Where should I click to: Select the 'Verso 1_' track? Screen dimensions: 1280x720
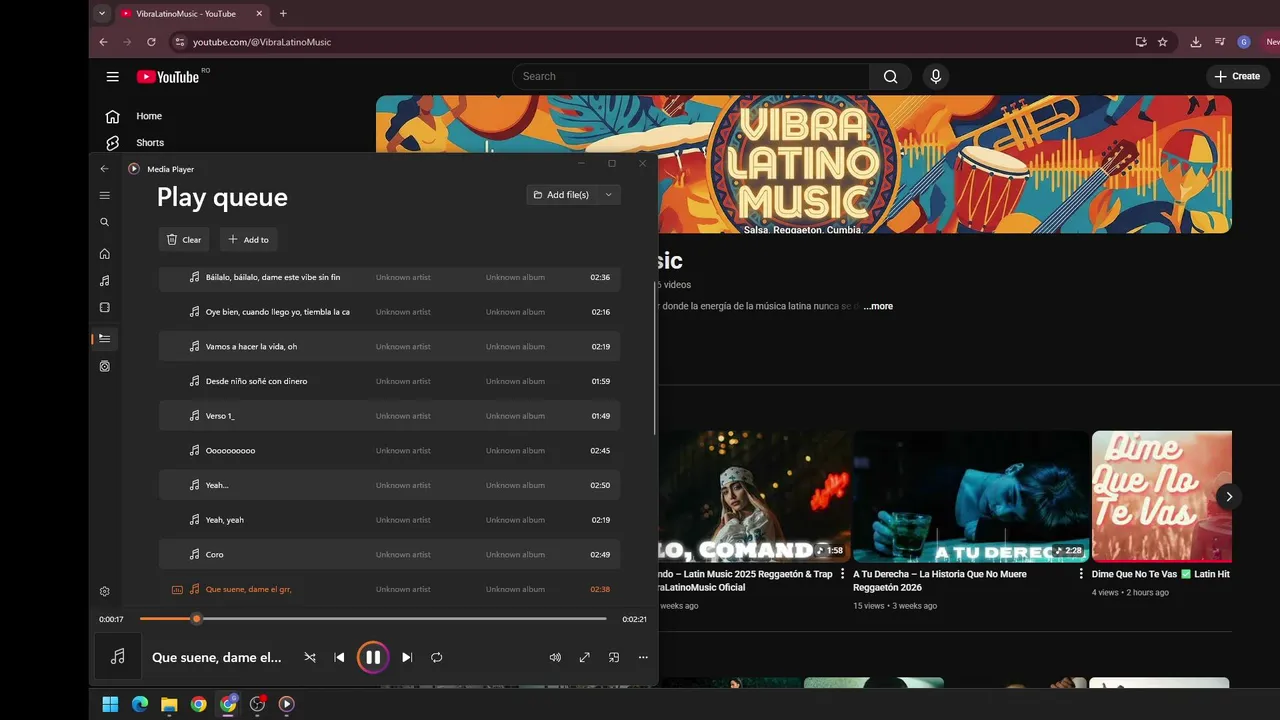tap(389, 416)
